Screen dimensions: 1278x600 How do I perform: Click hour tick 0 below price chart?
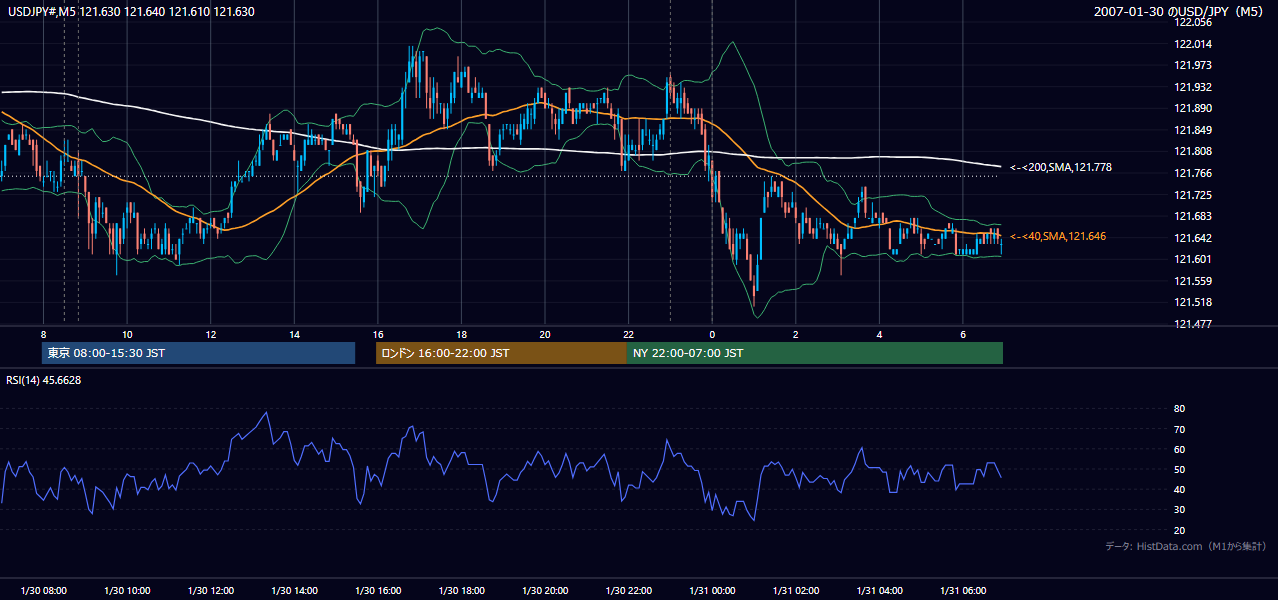click(712, 334)
